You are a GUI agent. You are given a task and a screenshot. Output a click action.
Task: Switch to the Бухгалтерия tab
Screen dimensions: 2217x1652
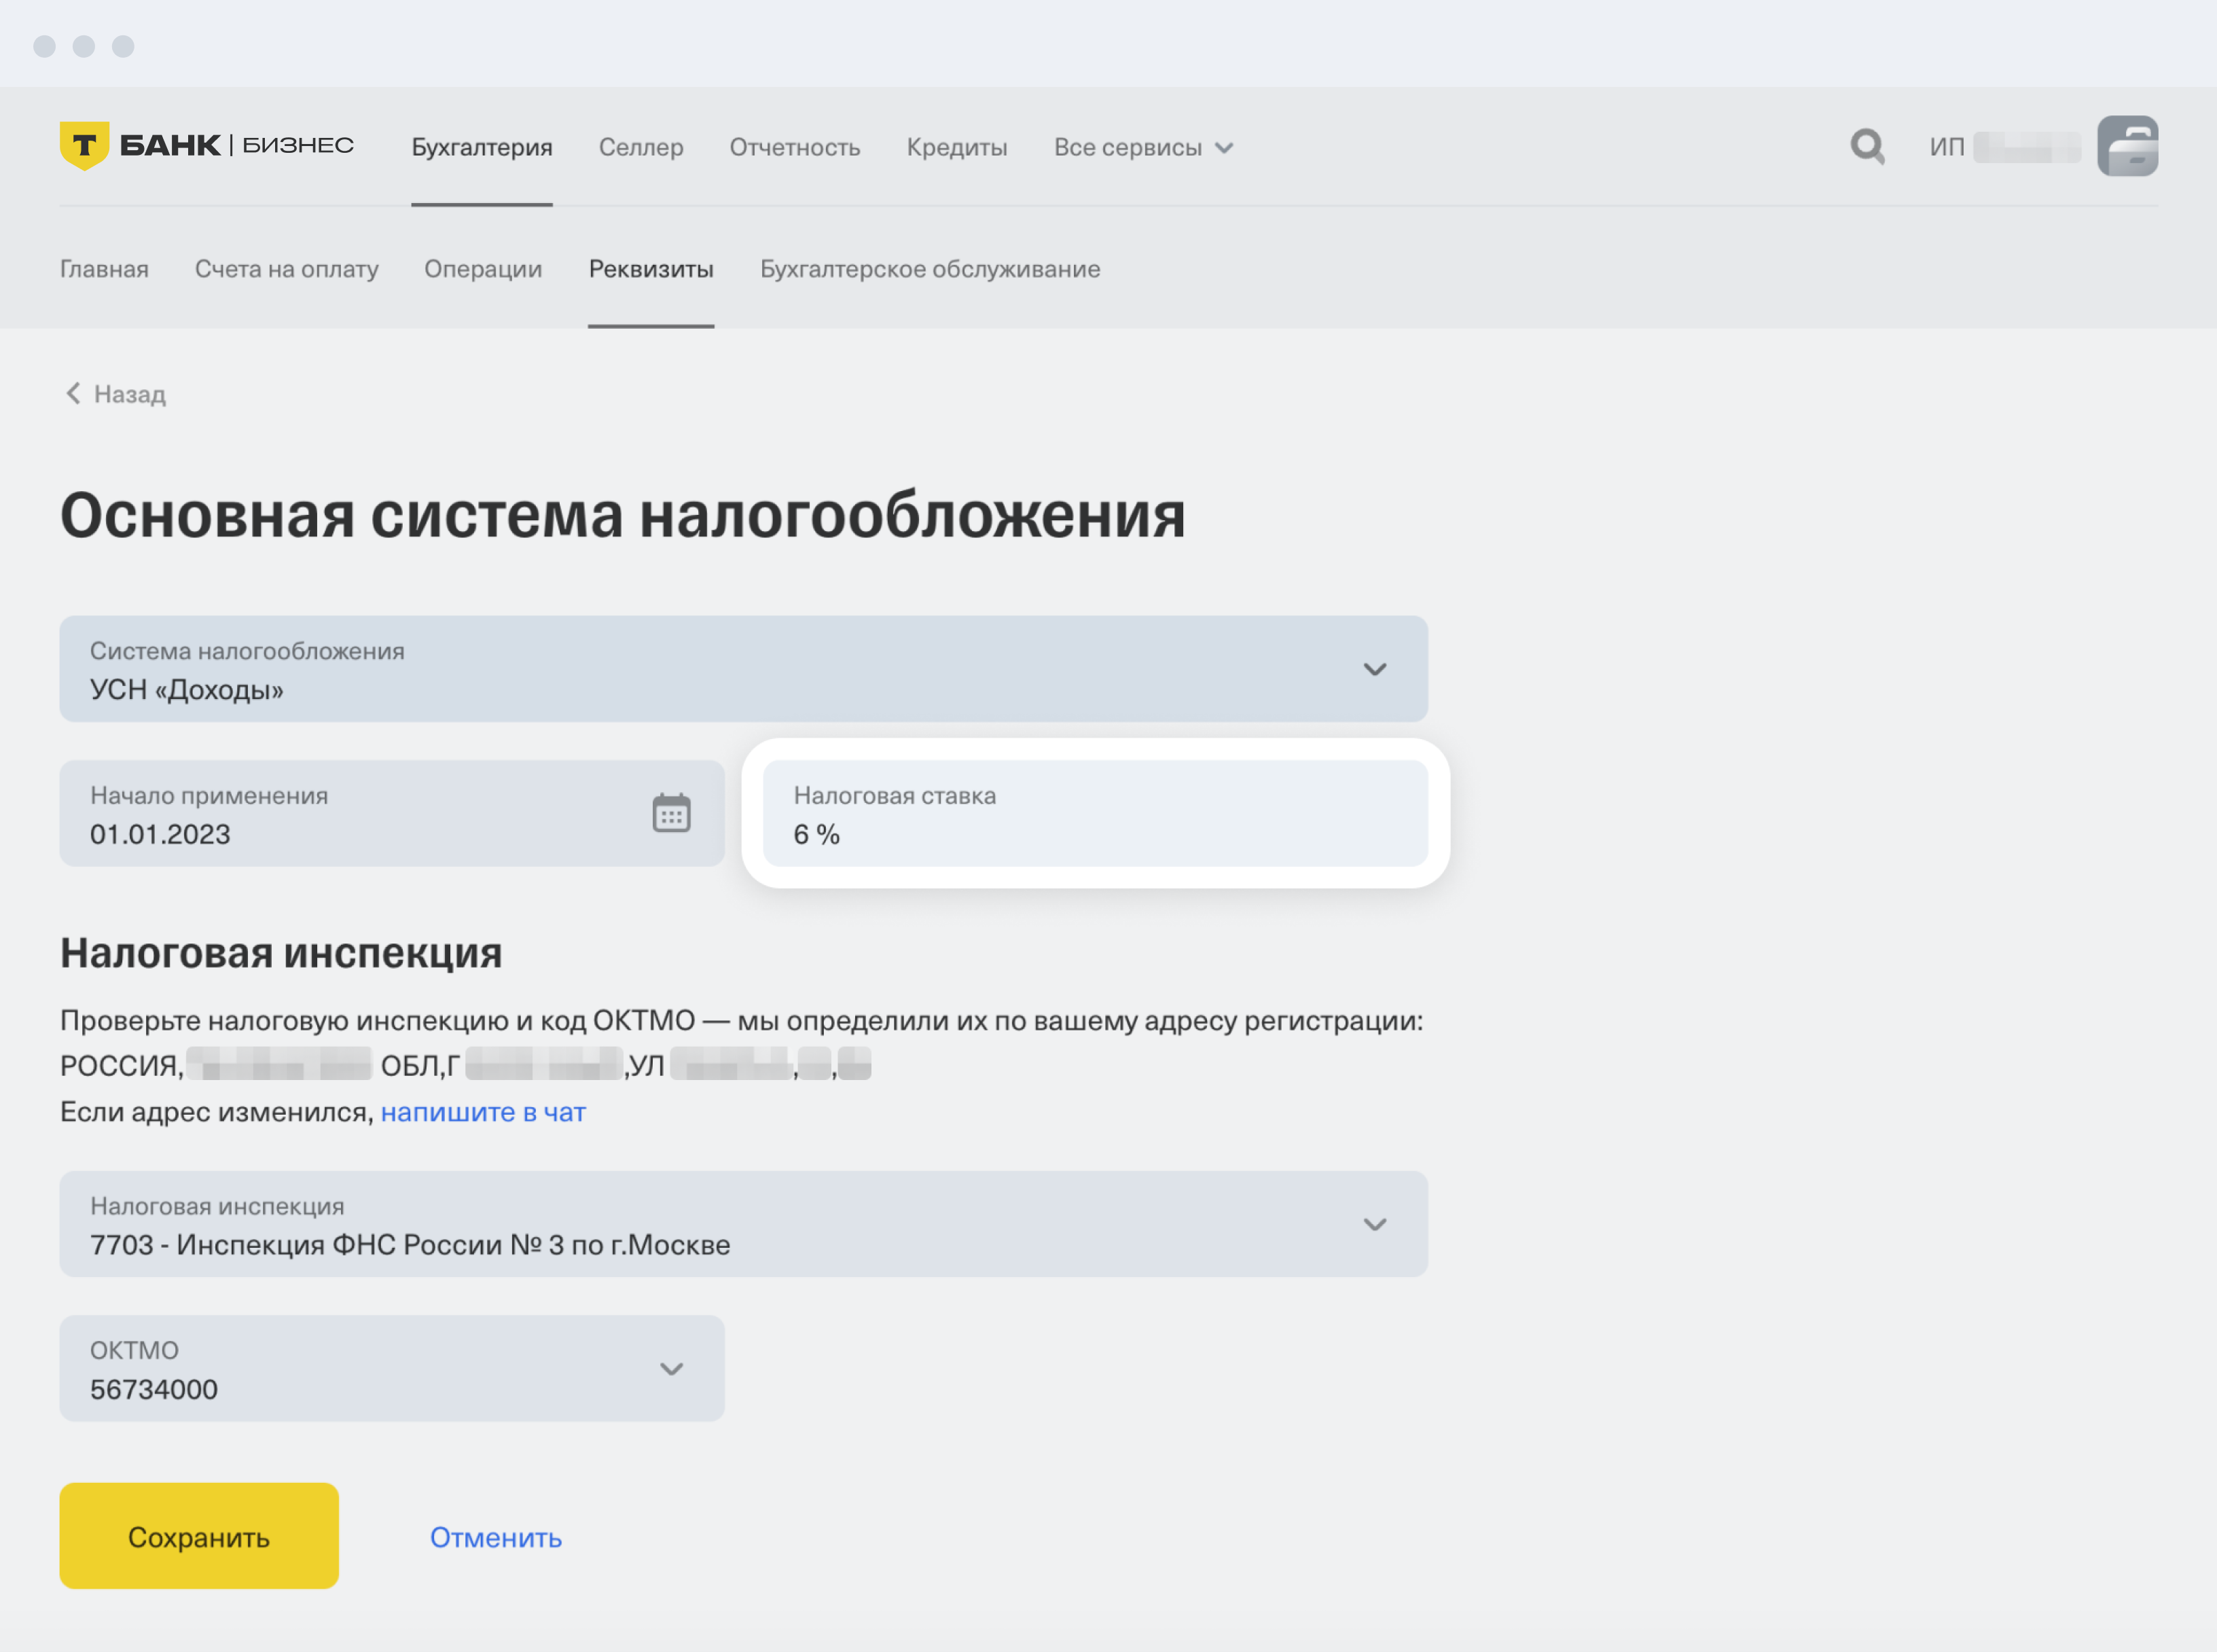point(482,147)
